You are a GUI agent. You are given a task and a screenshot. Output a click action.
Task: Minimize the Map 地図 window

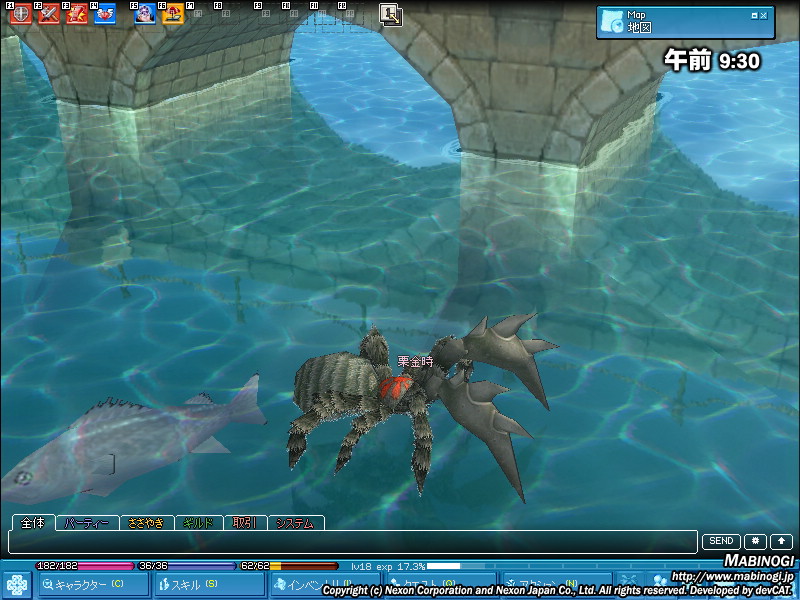(x=754, y=16)
